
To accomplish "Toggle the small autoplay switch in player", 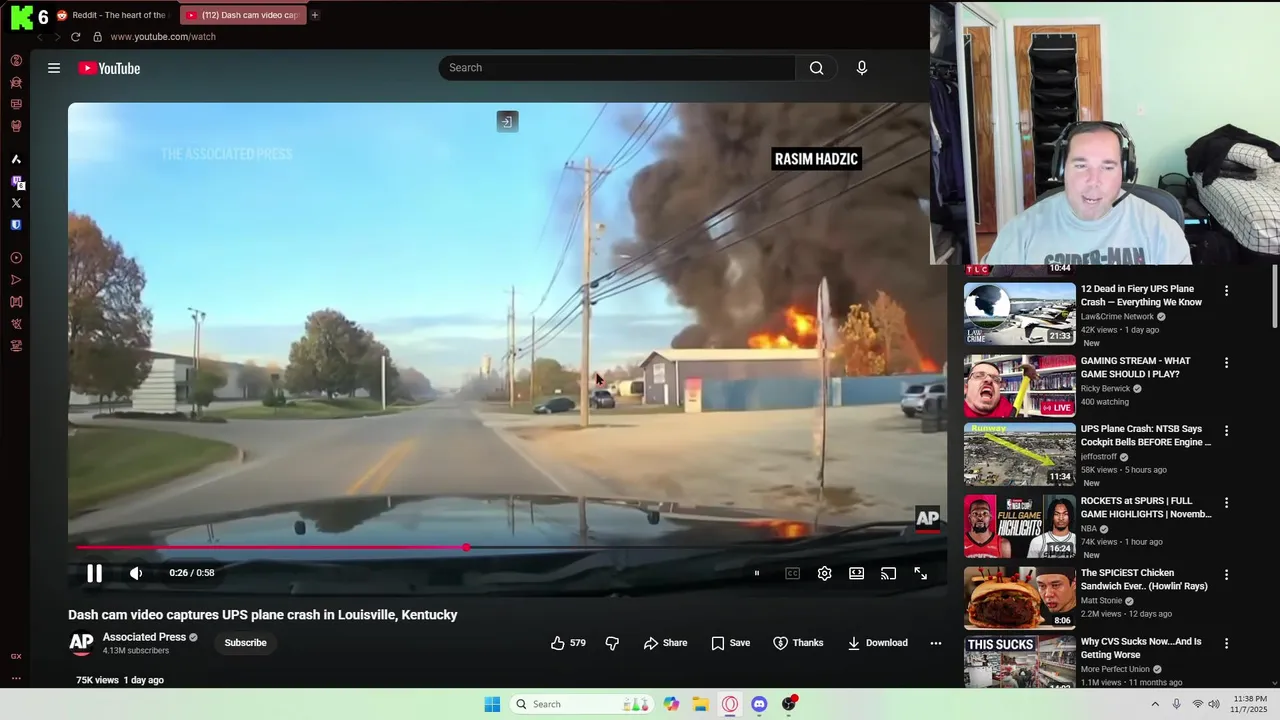I will tap(757, 573).
